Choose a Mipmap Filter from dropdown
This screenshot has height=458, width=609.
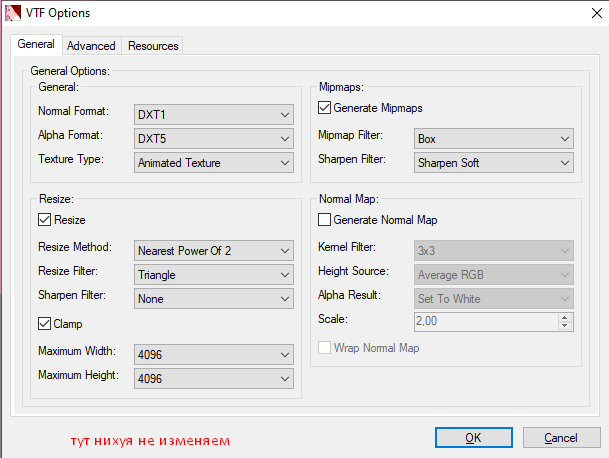click(x=493, y=138)
